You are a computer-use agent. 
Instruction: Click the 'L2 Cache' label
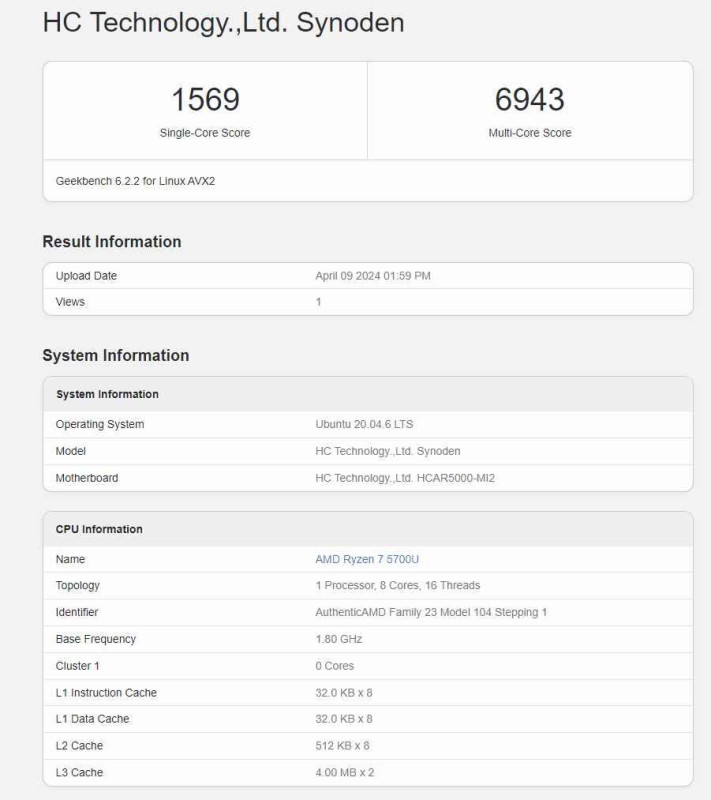pyautogui.click(x=79, y=746)
